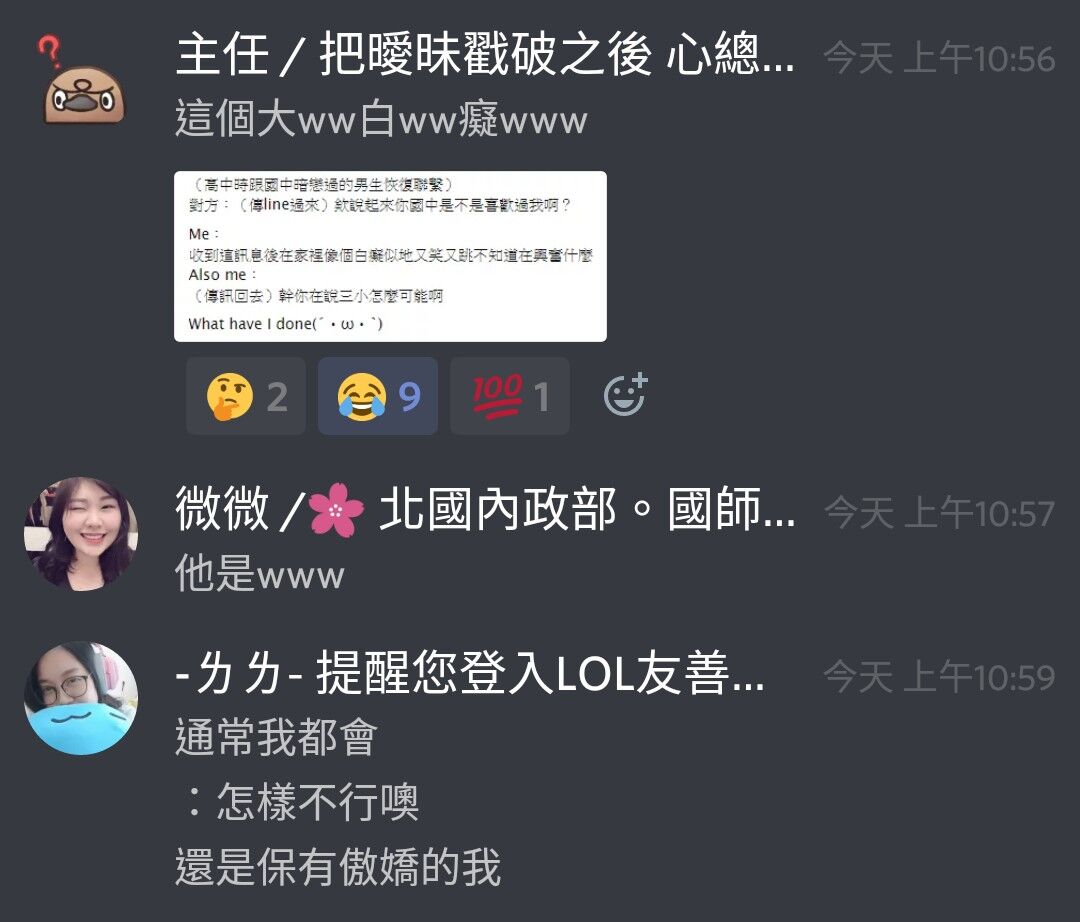1080x922 pixels.
Task: Click the cherry blossom emoji in username
Action: pyautogui.click(x=335, y=510)
